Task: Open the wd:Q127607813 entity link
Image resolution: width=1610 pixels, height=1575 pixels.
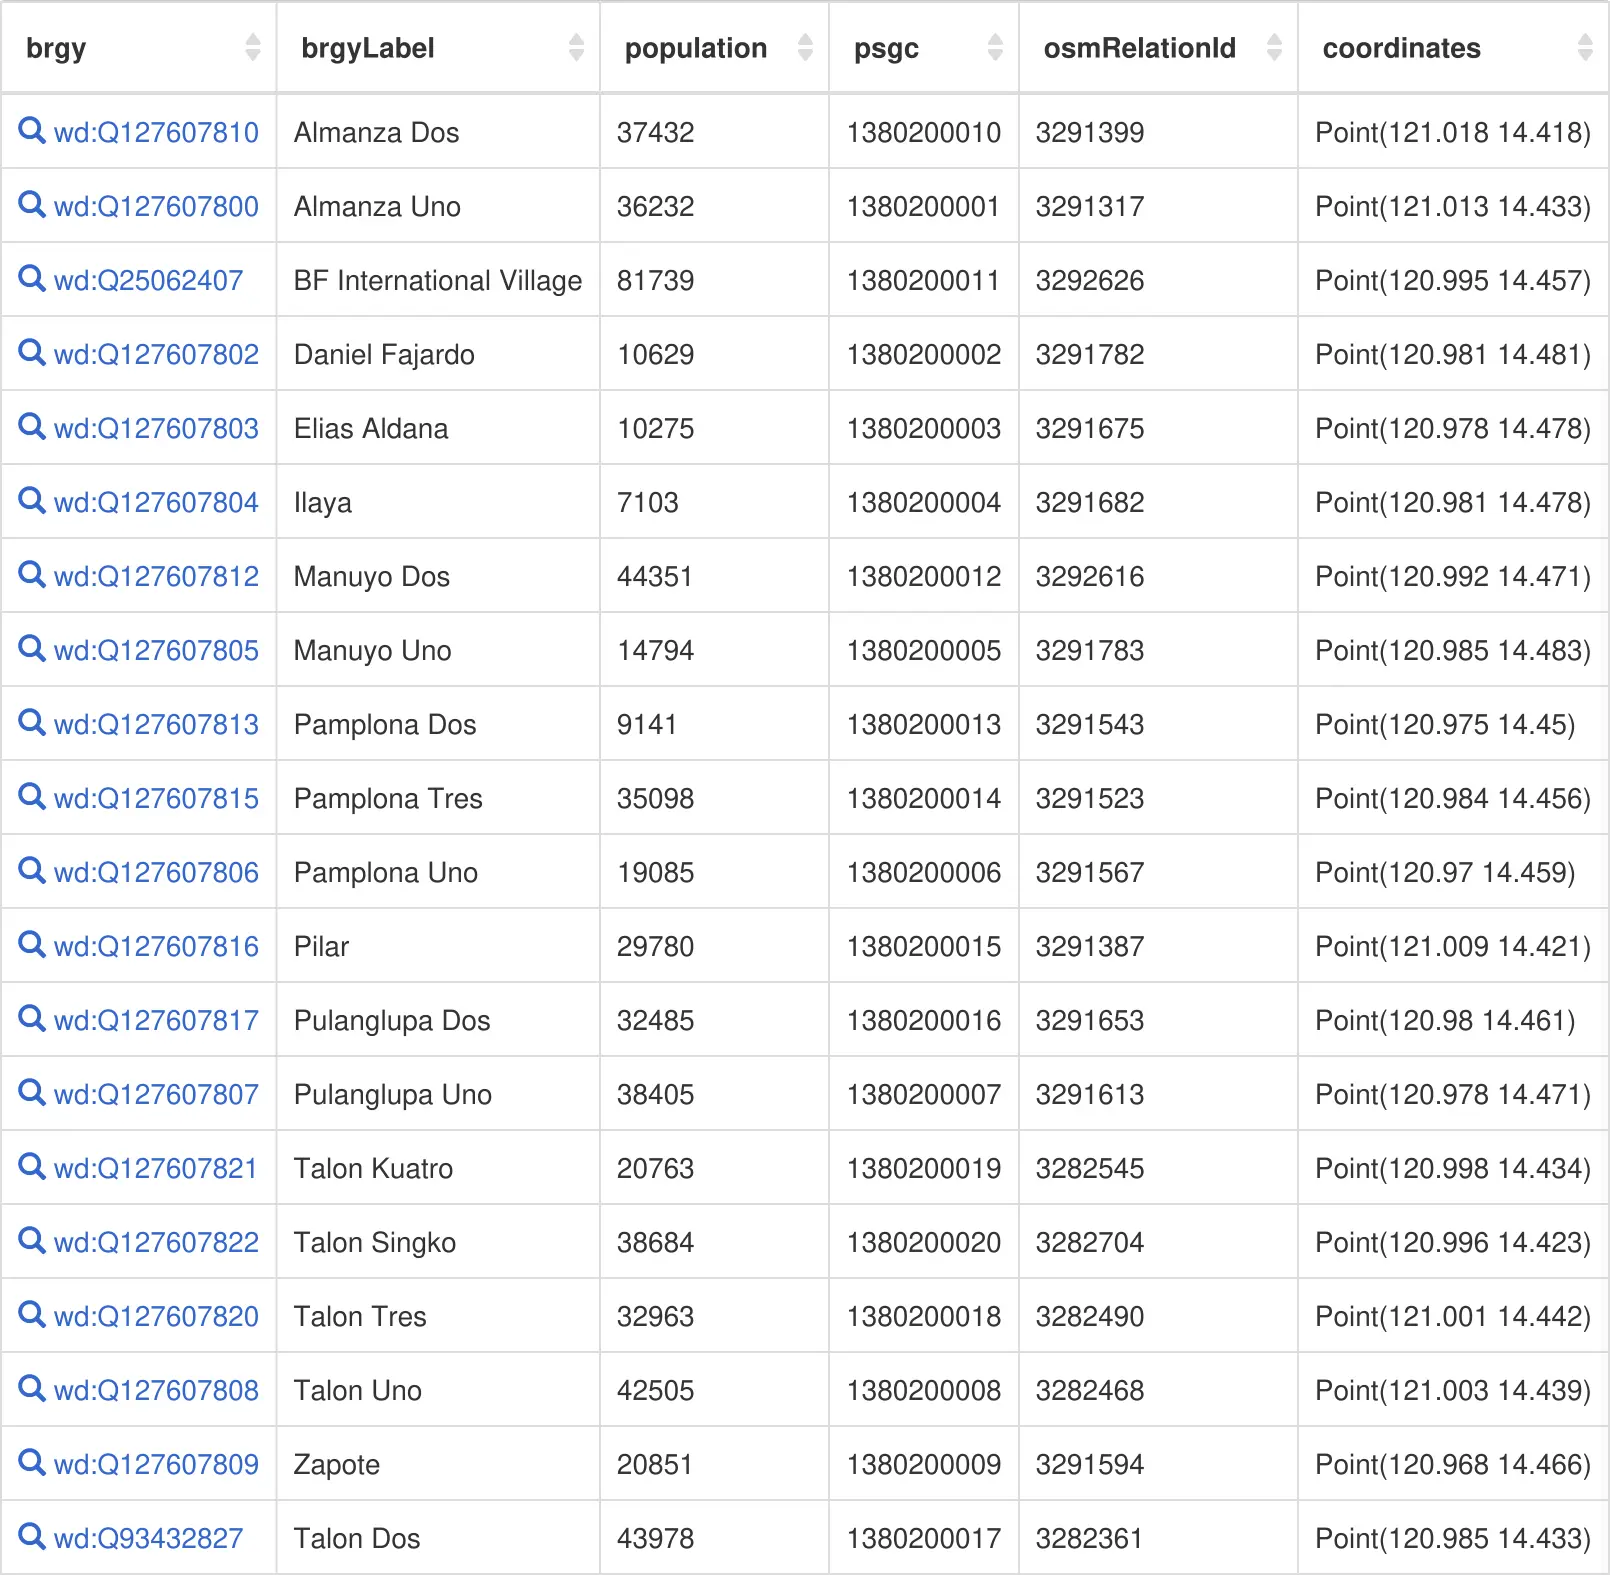Action: 156,724
